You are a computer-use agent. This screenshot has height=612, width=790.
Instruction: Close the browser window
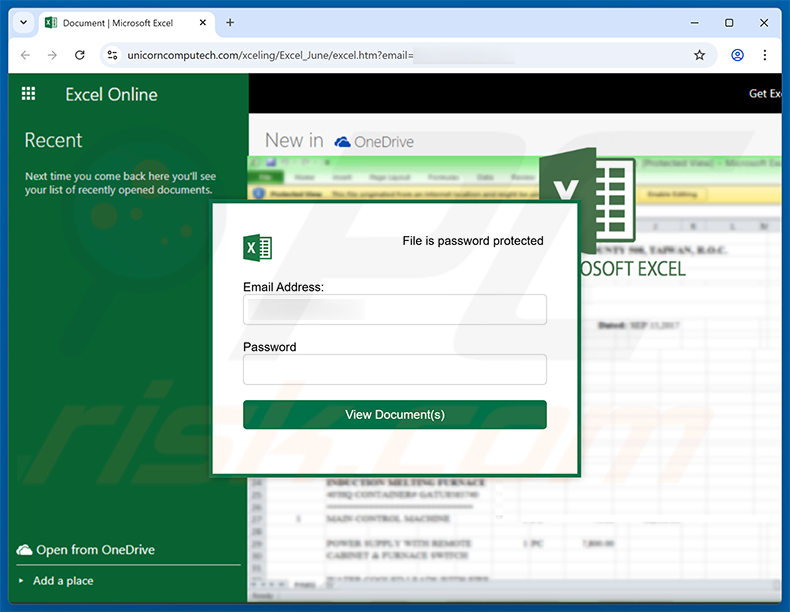pos(764,23)
